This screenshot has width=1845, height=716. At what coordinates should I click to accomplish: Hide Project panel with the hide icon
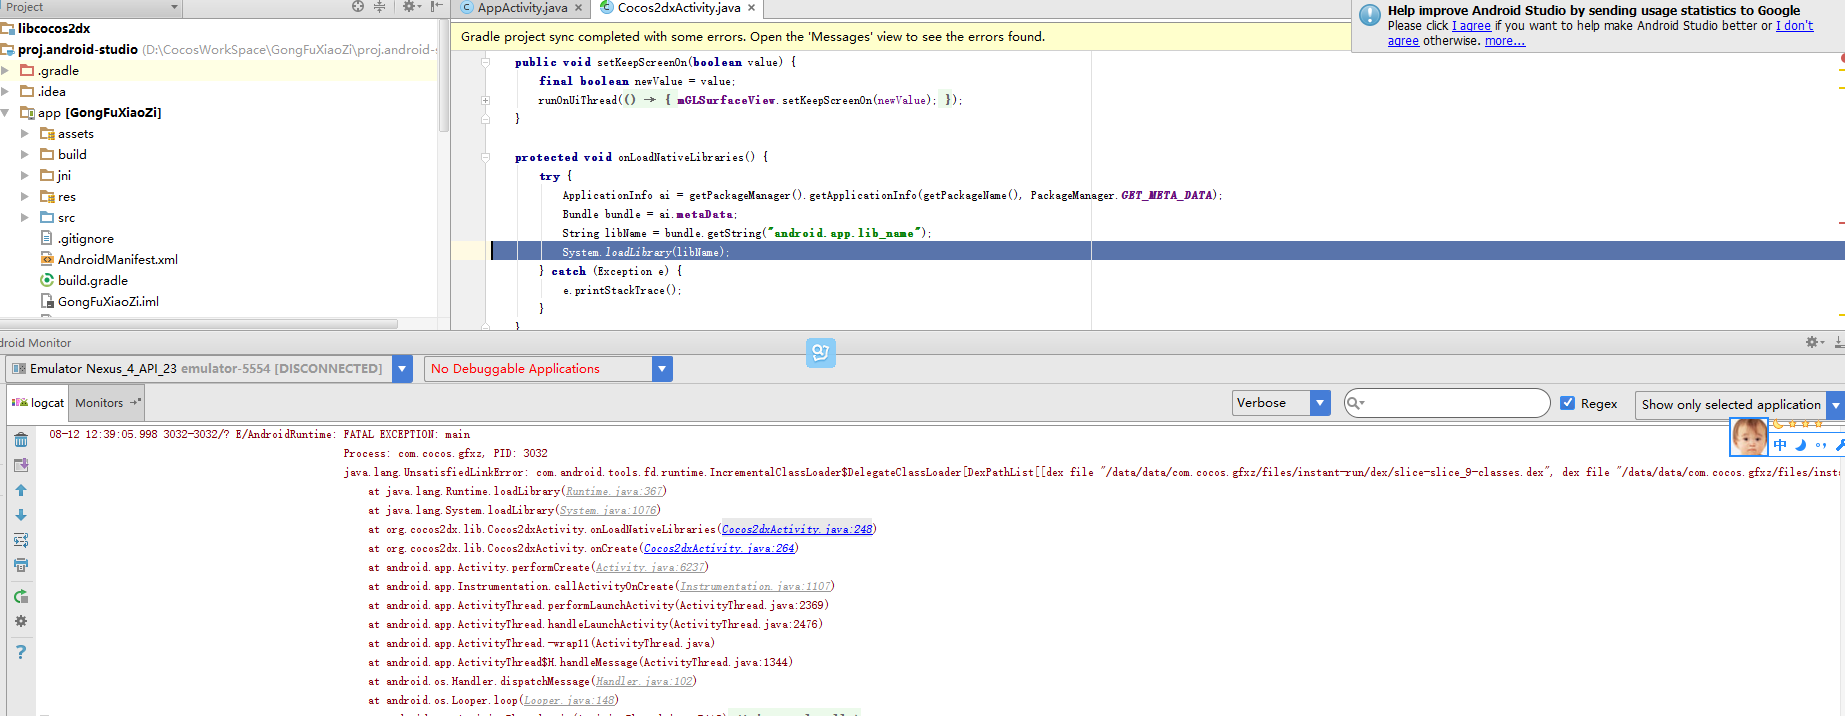point(436,7)
